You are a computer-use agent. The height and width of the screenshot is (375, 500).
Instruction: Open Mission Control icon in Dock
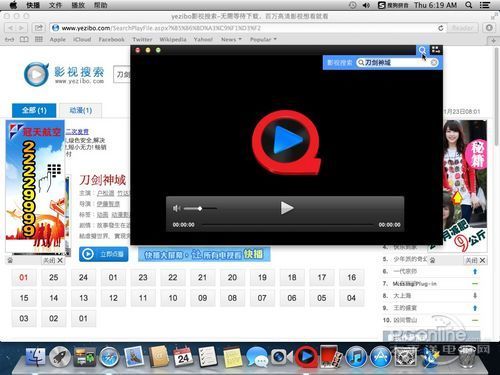(85, 357)
